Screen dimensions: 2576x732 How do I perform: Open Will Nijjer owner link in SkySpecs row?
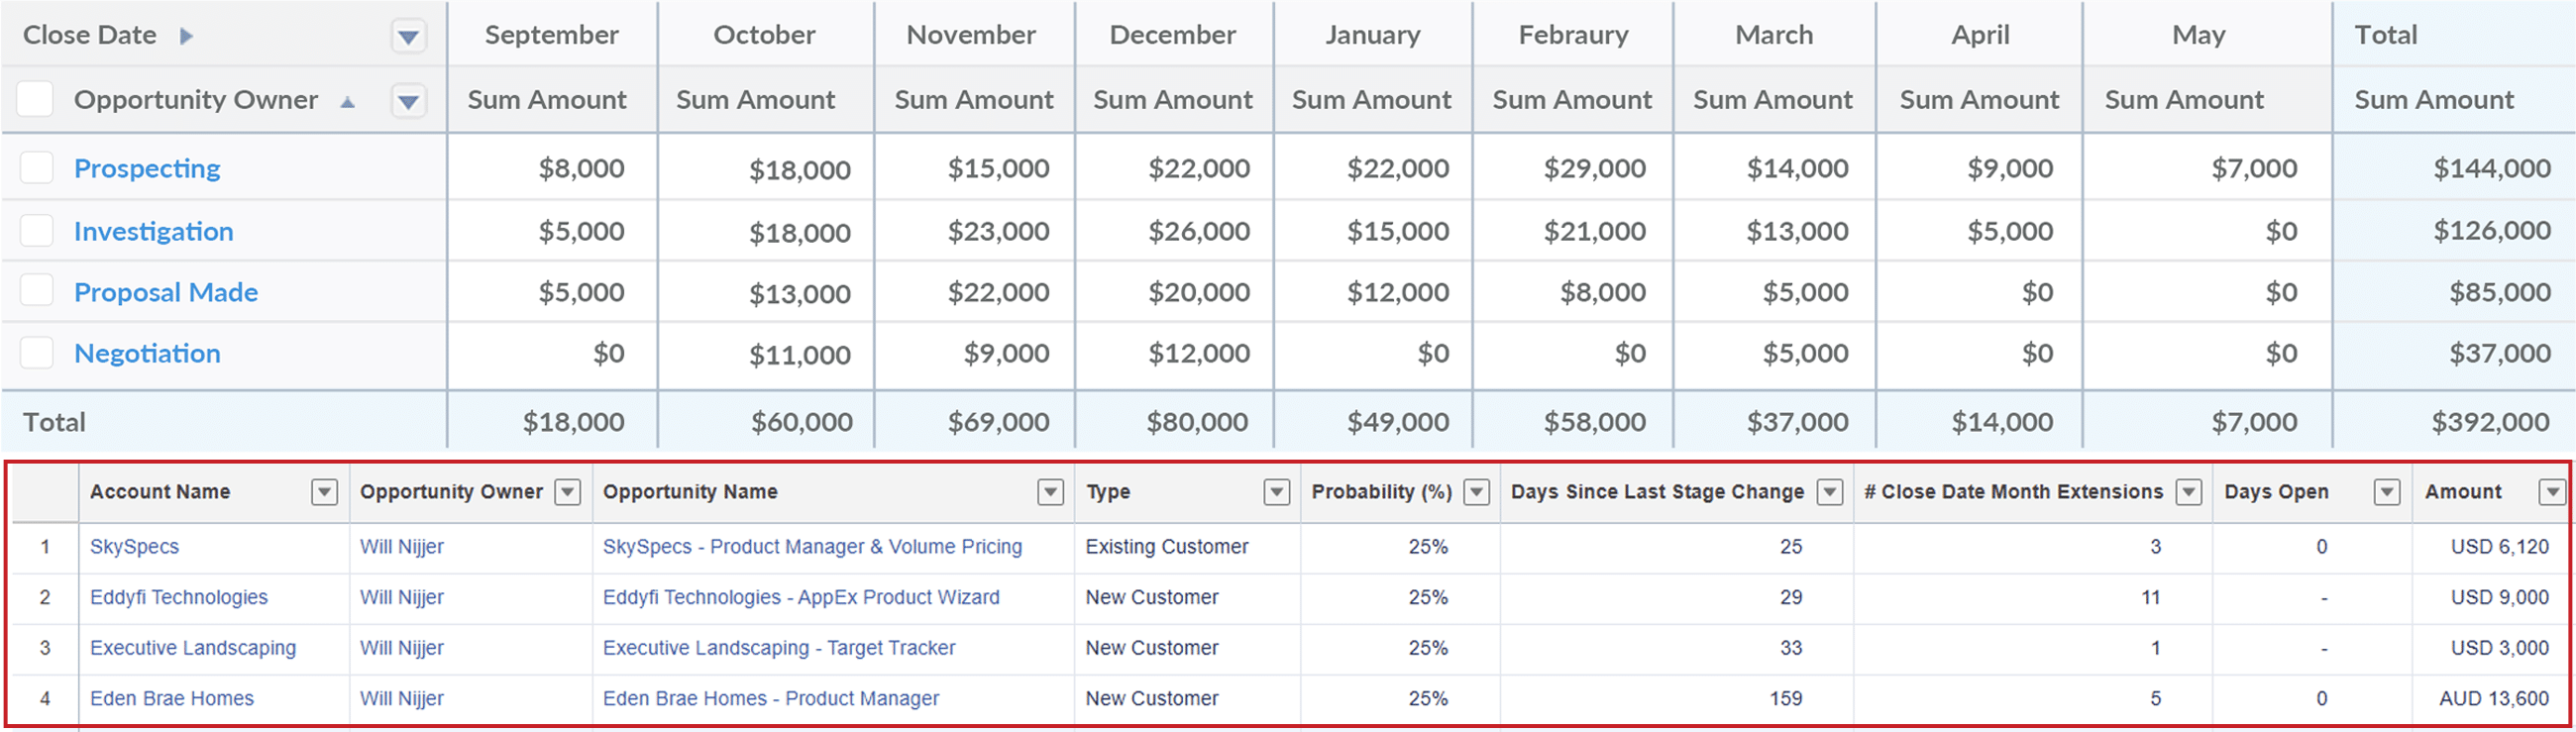(402, 547)
